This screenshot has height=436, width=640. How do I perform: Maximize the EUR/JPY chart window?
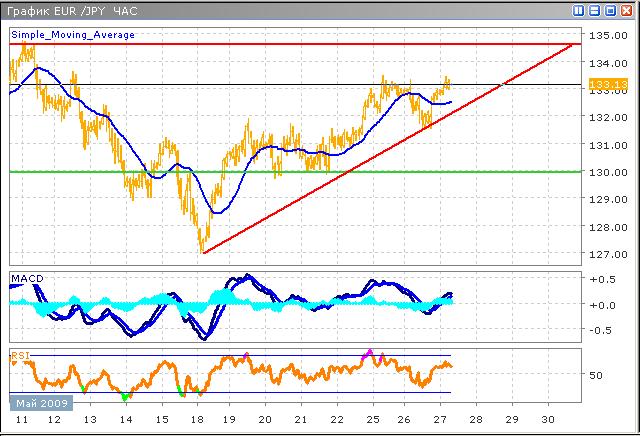pos(611,11)
